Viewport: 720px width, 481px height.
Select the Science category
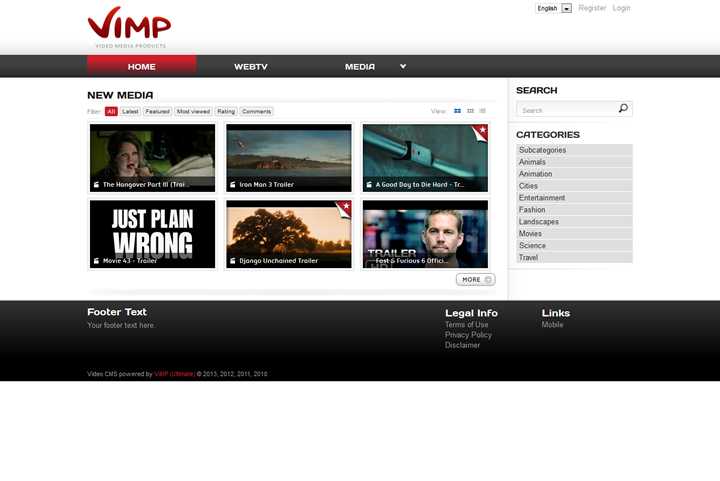pyautogui.click(x=574, y=246)
